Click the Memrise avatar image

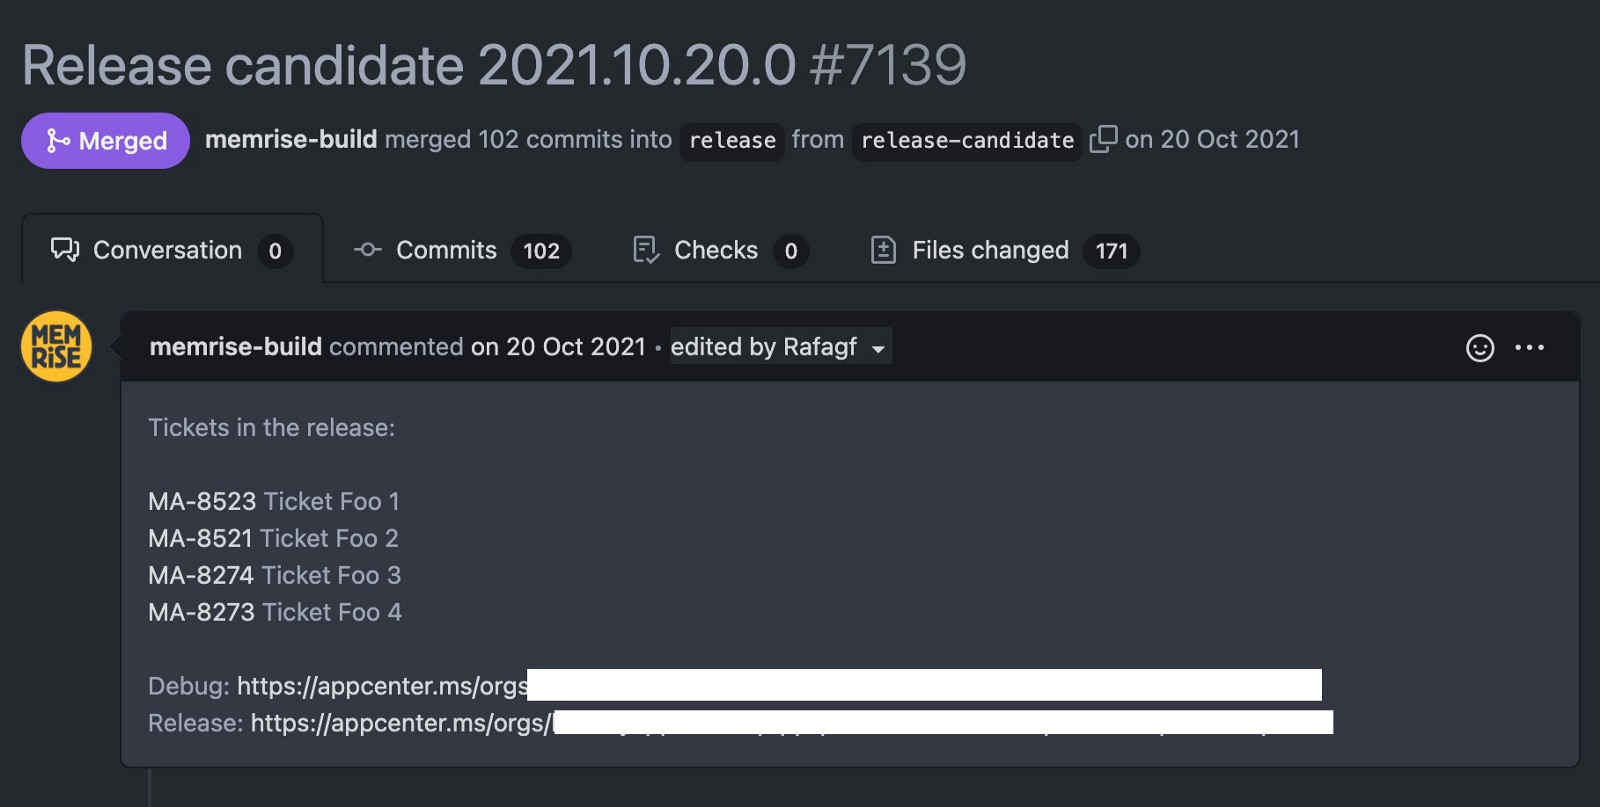[56, 347]
